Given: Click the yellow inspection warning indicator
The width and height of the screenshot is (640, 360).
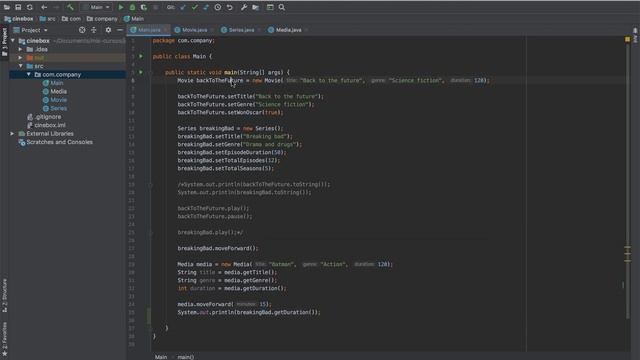Looking at the screenshot, I should [627, 40].
